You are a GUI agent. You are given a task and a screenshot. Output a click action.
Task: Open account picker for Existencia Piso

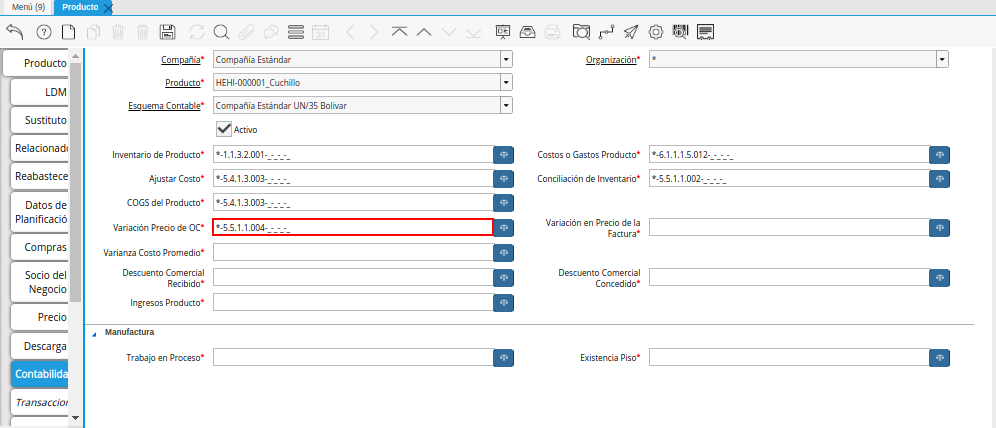939,358
